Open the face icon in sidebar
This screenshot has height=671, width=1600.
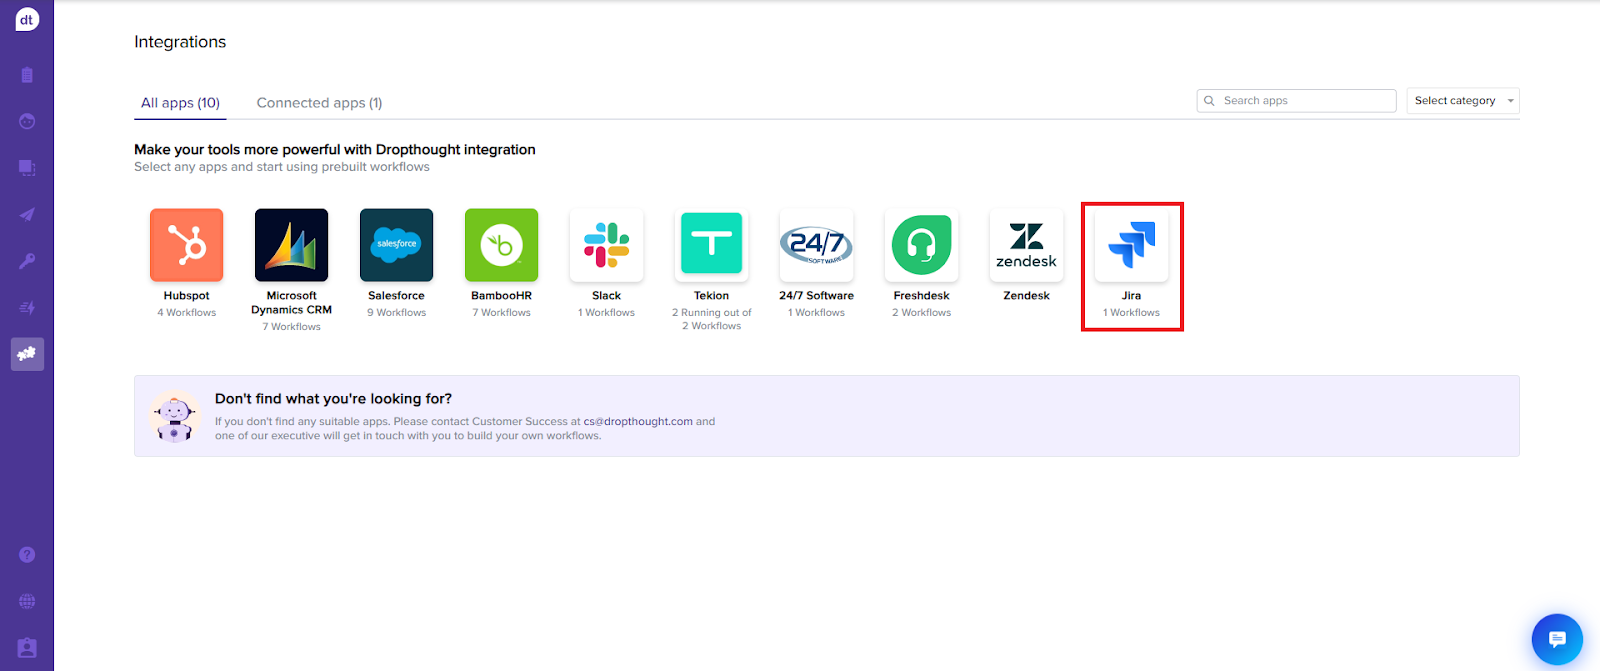(x=27, y=121)
